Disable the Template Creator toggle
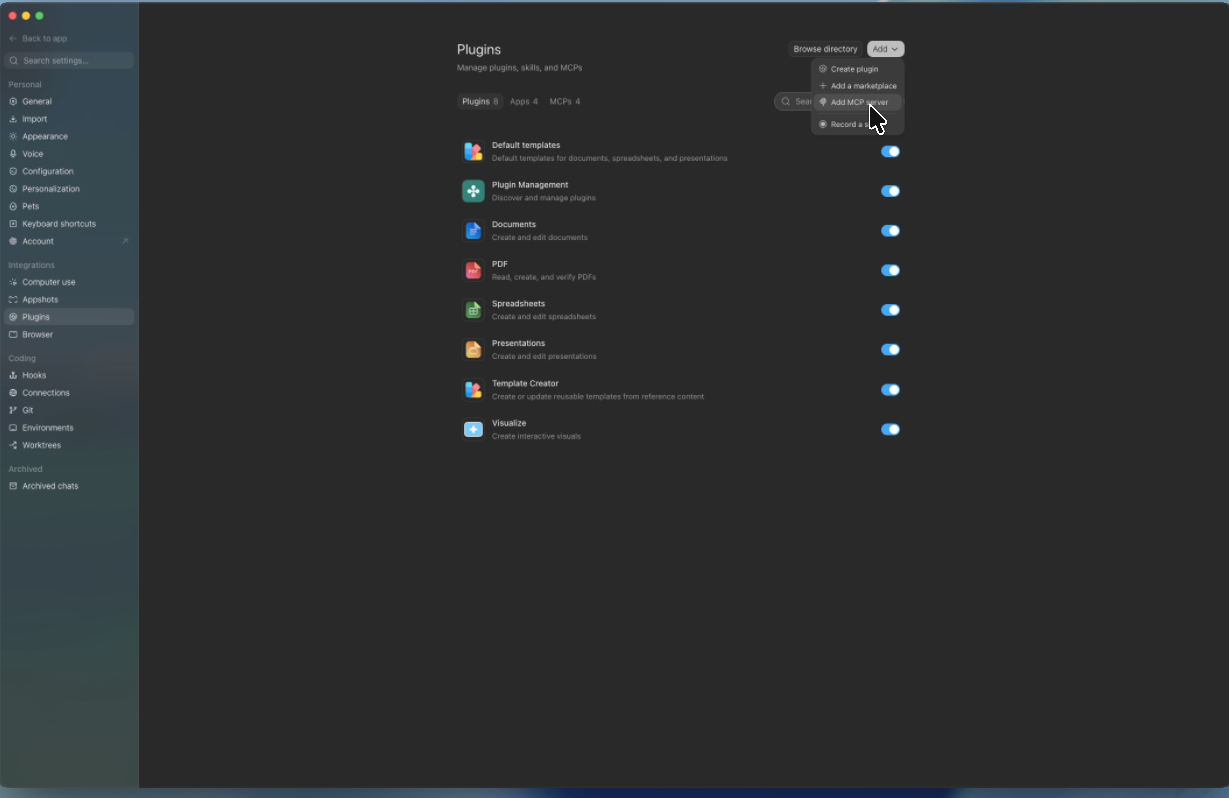Image resolution: width=1229 pixels, height=798 pixels. click(890, 390)
